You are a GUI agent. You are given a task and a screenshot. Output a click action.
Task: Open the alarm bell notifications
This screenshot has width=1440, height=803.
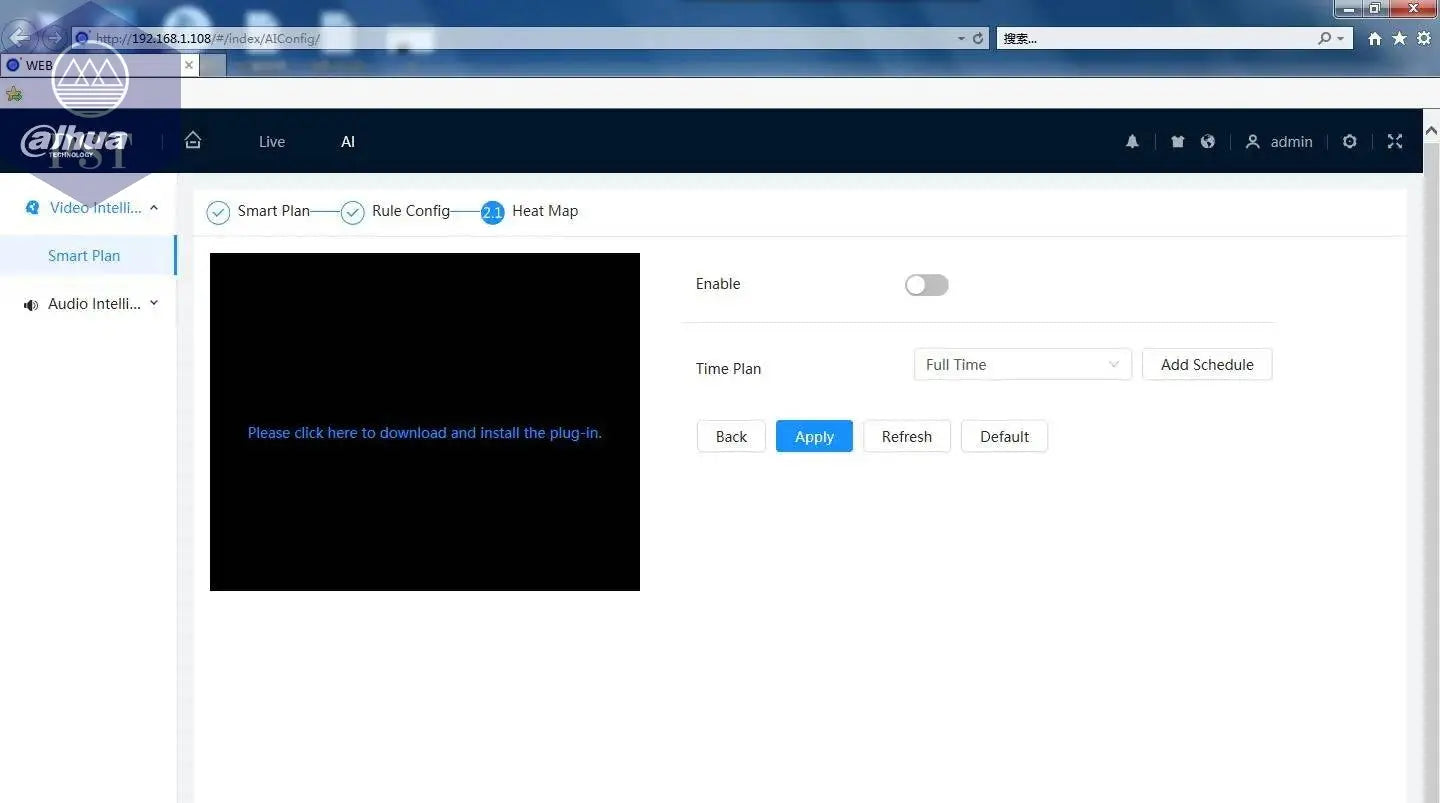pyautogui.click(x=1132, y=142)
